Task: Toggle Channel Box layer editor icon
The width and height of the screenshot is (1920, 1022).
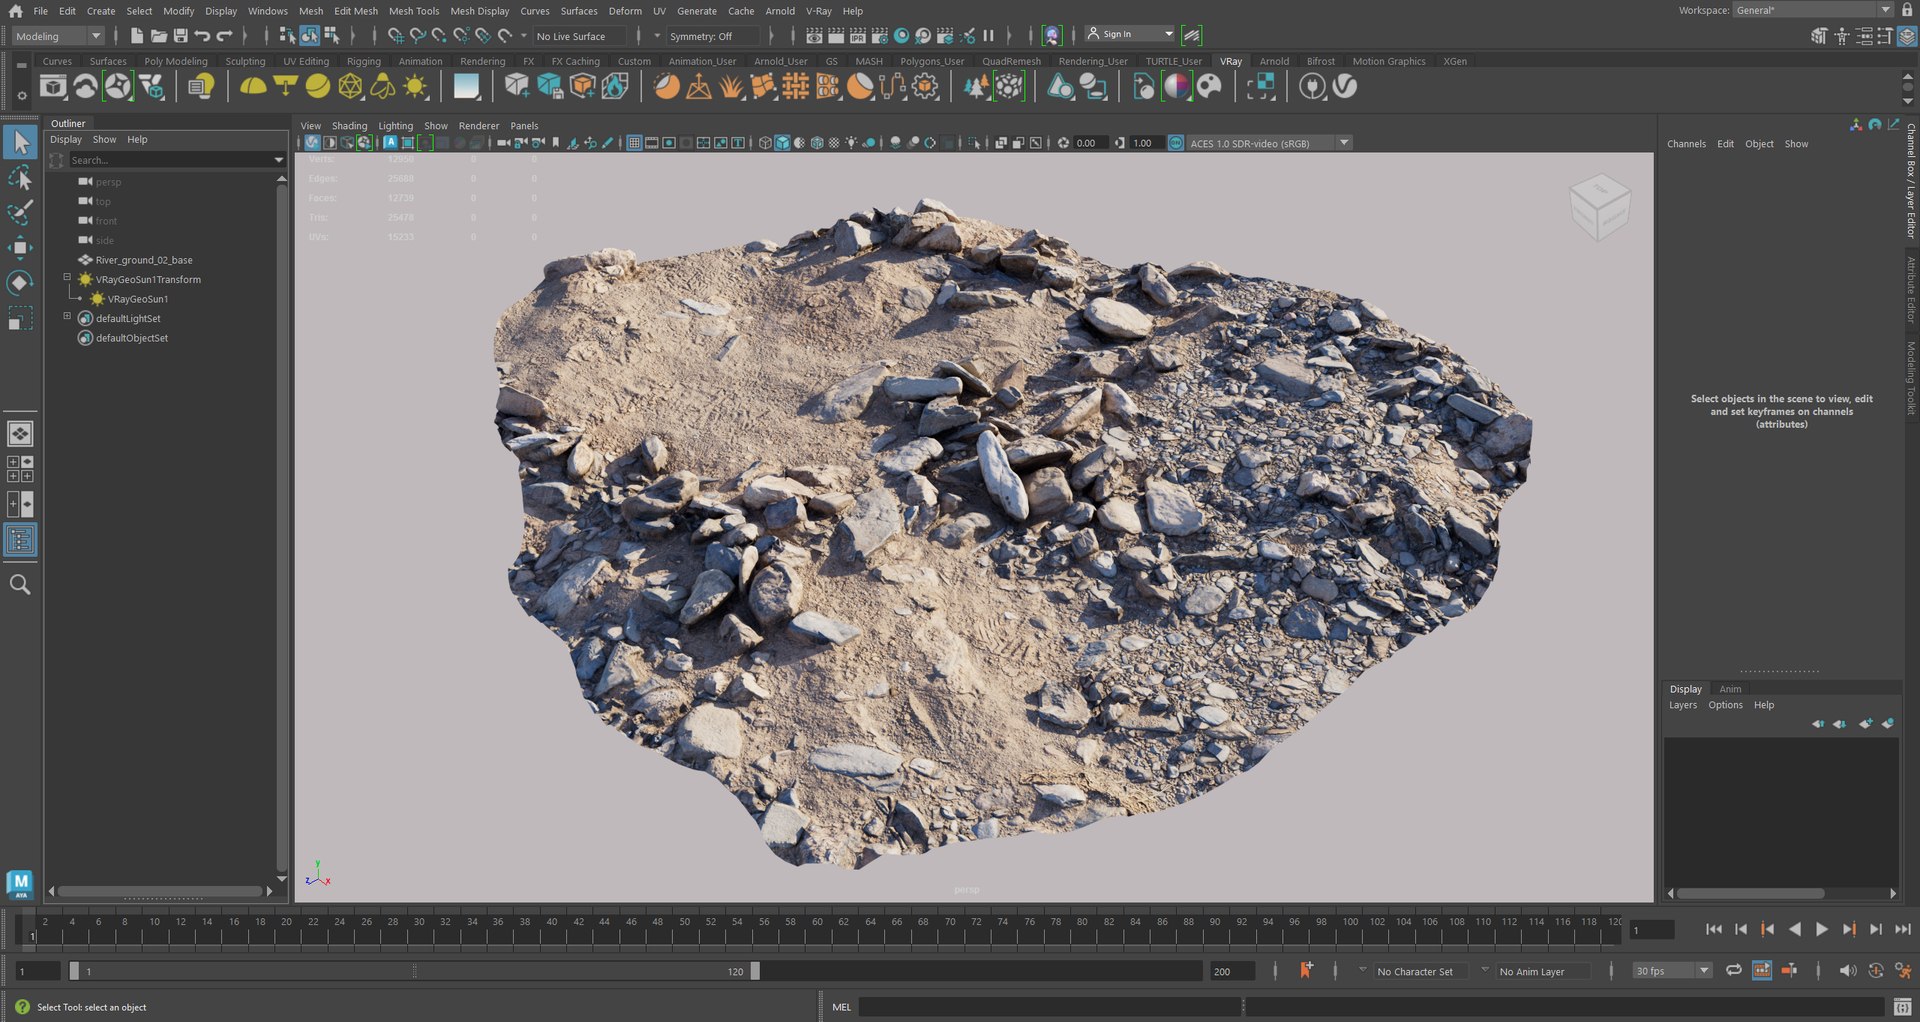Action: click(1907, 36)
